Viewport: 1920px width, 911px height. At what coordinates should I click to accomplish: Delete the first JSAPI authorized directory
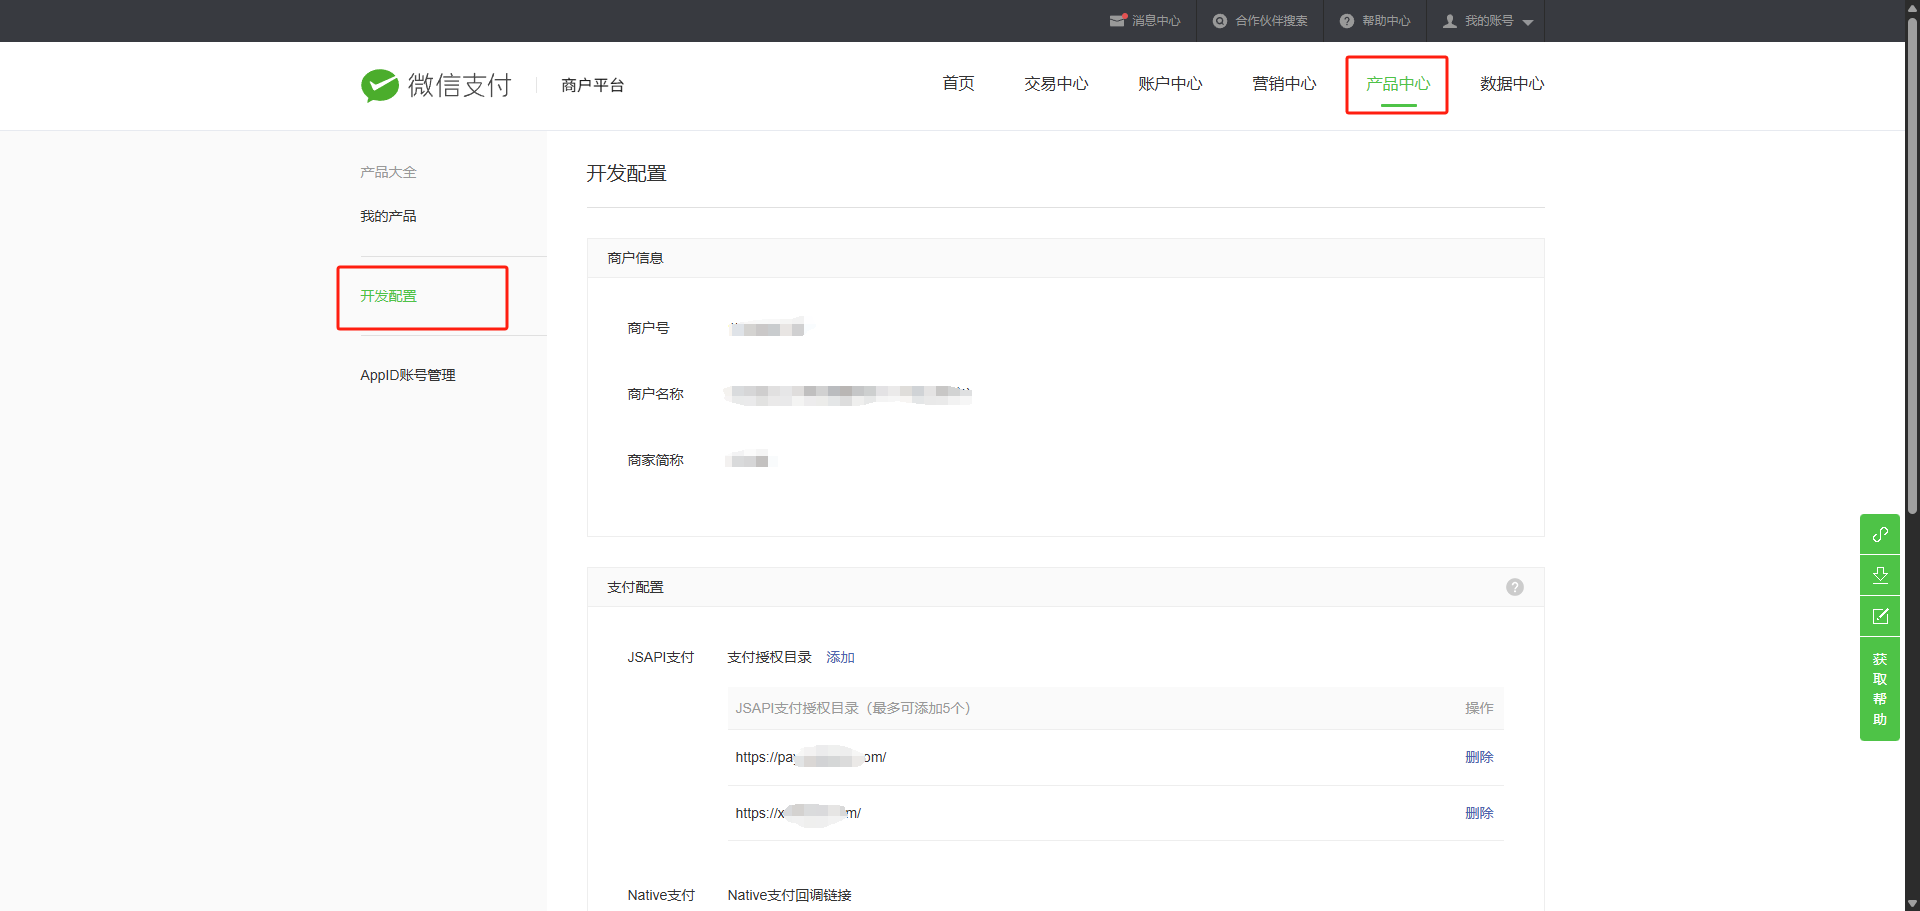coord(1478,757)
